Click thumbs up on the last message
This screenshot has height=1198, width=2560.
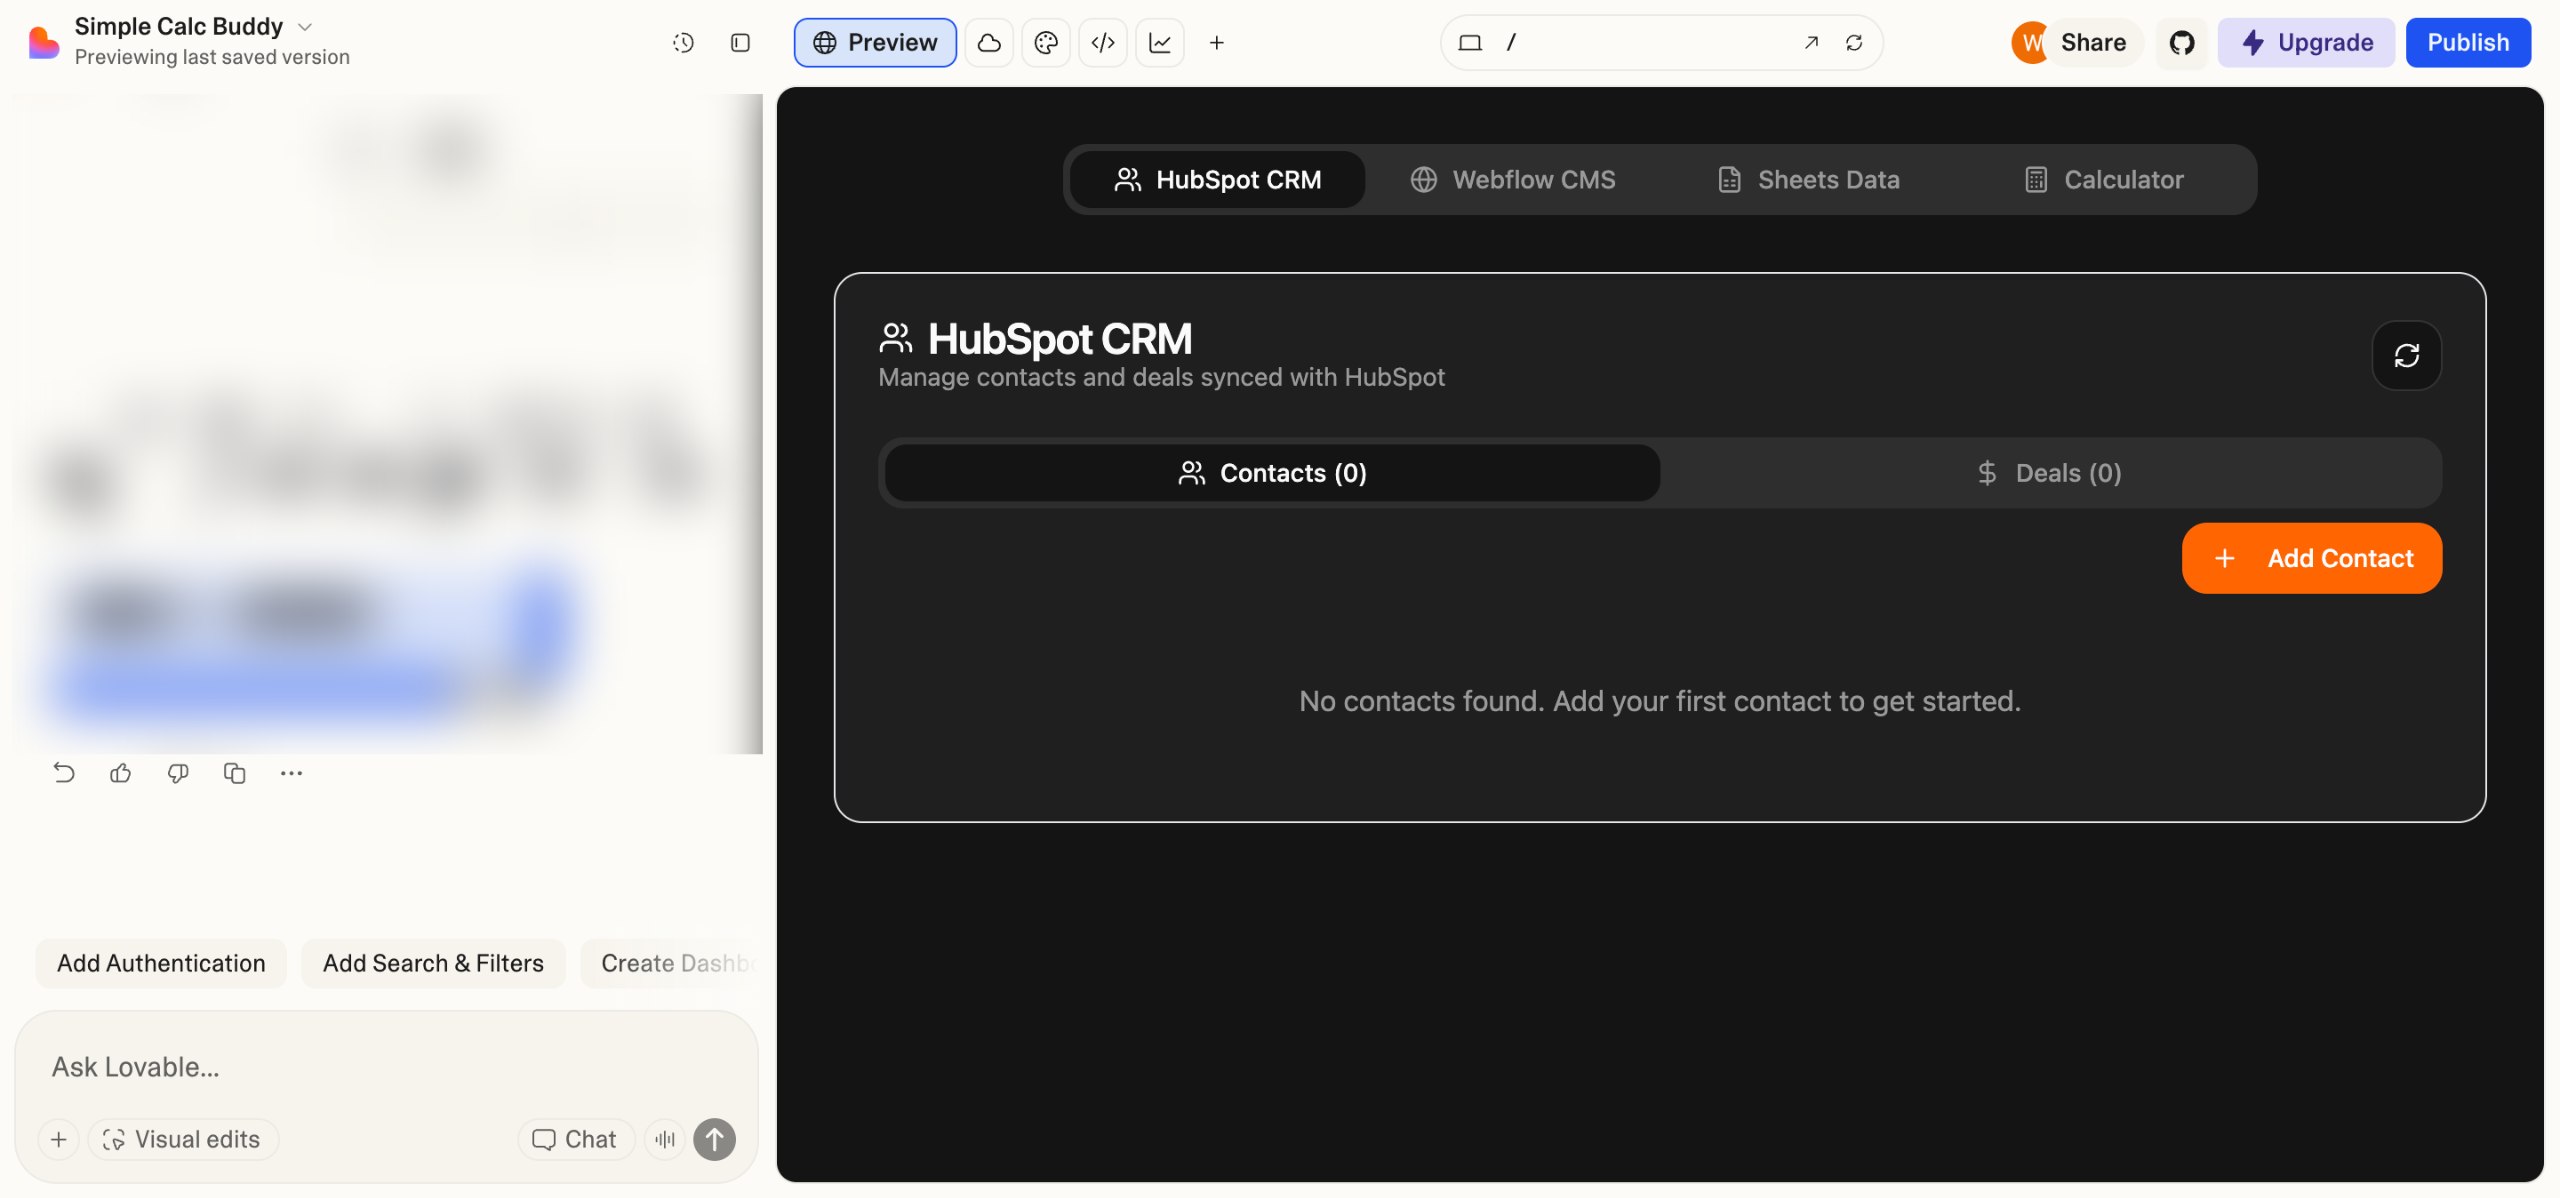121,773
